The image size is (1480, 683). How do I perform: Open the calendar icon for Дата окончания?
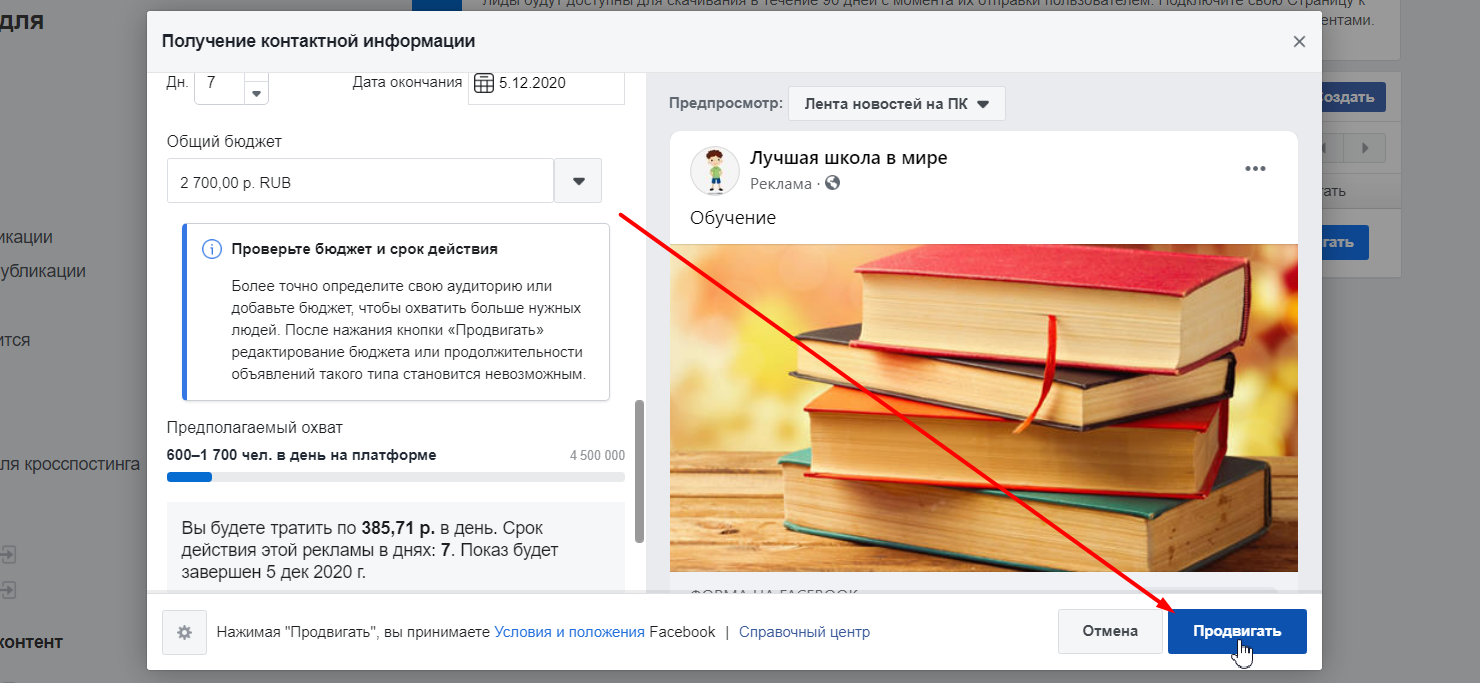(484, 83)
